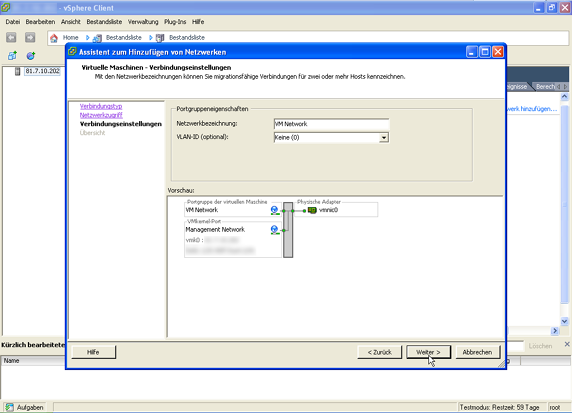Click the Löschen button behind the wizard
572x413 pixels.
540,346
